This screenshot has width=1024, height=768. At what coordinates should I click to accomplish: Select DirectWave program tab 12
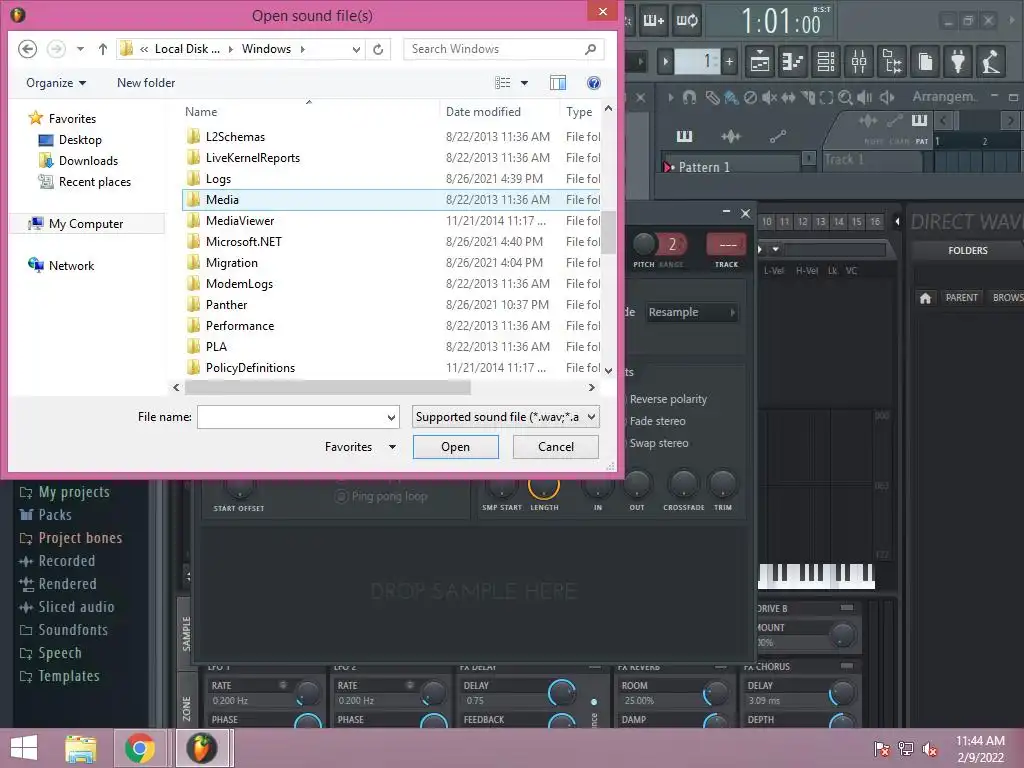pos(803,222)
